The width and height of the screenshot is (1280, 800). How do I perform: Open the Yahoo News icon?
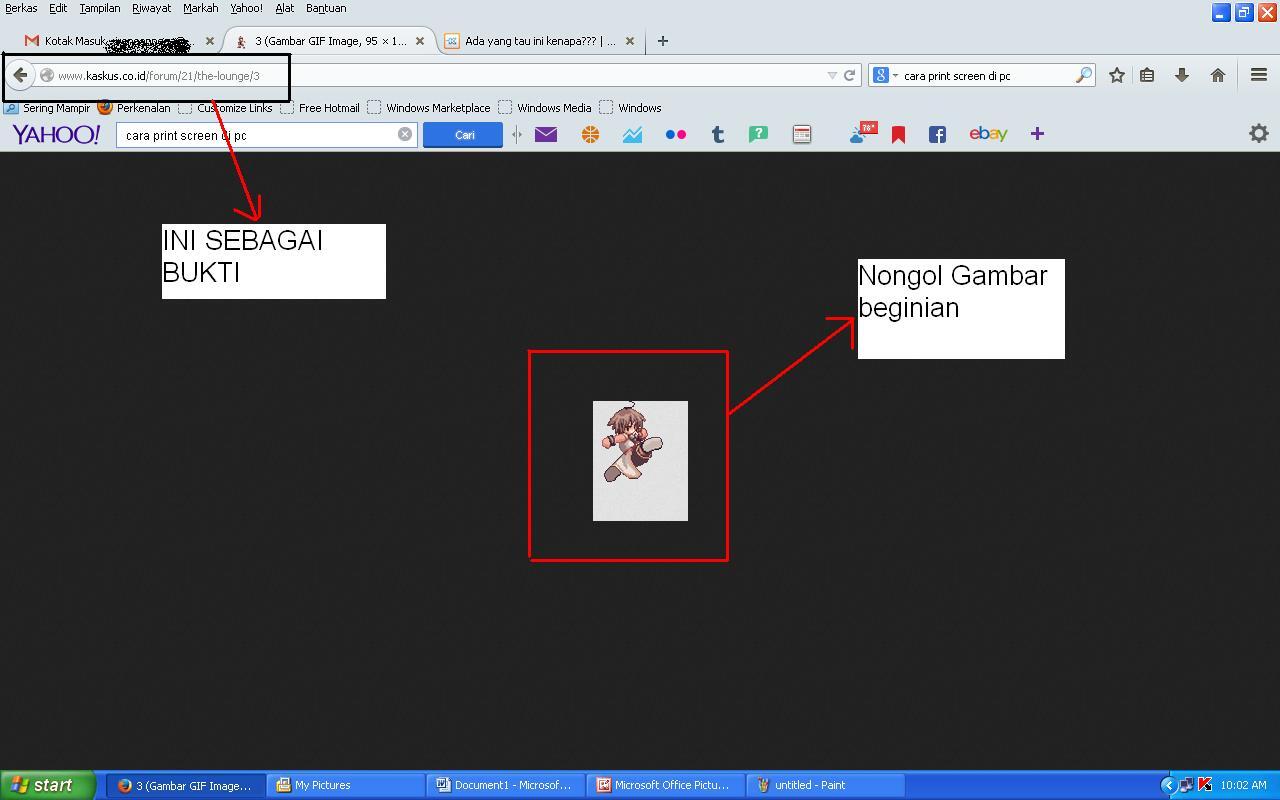(x=802, y=134)
